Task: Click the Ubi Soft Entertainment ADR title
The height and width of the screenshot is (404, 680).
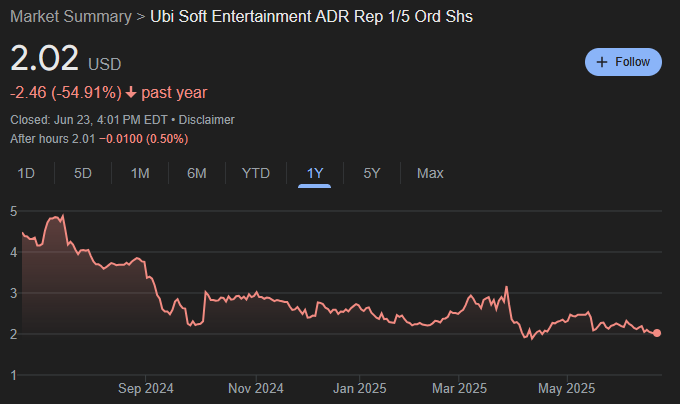Action: coord(311,16)
